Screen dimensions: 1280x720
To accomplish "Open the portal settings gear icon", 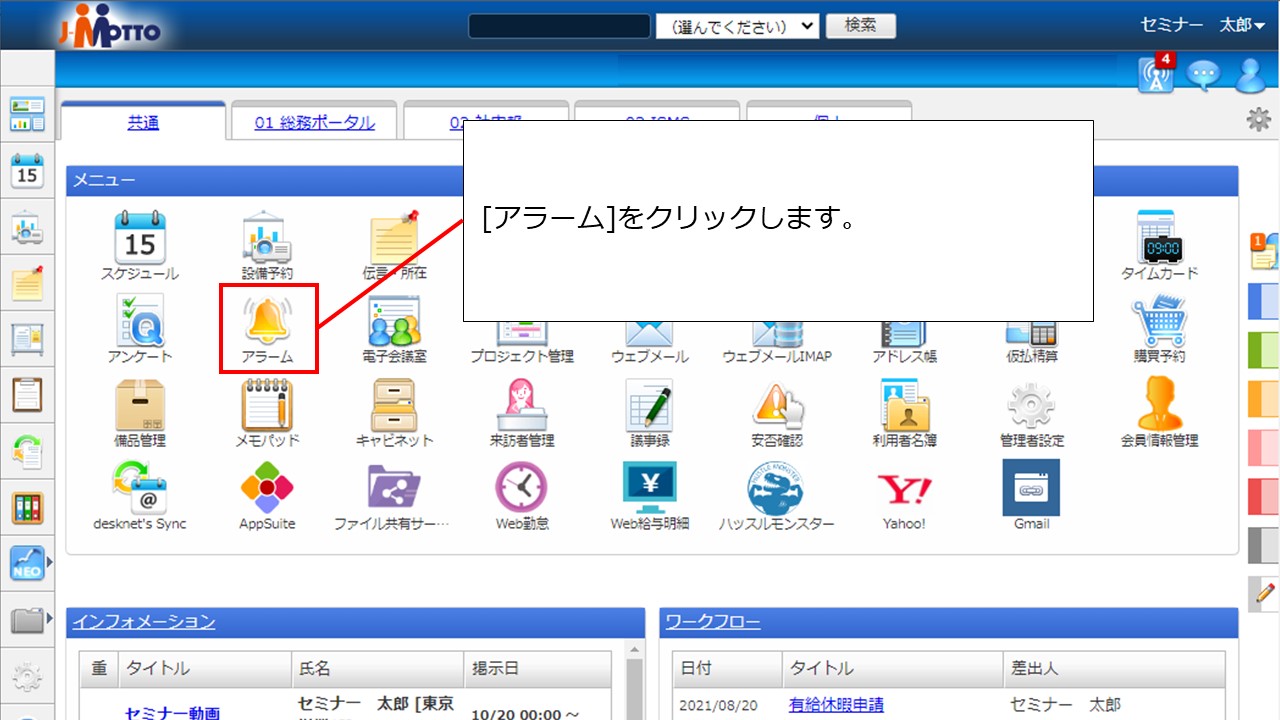I will coord(1258,121).
